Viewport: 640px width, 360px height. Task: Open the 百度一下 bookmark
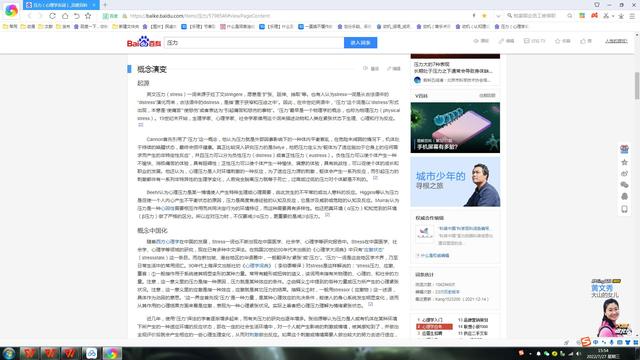(91, 27)
